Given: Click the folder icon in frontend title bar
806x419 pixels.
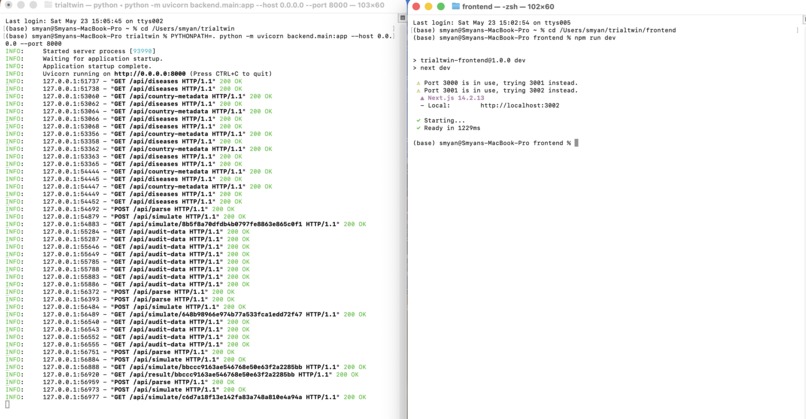Looking at the screenshot, I should (x=455, y=7).
